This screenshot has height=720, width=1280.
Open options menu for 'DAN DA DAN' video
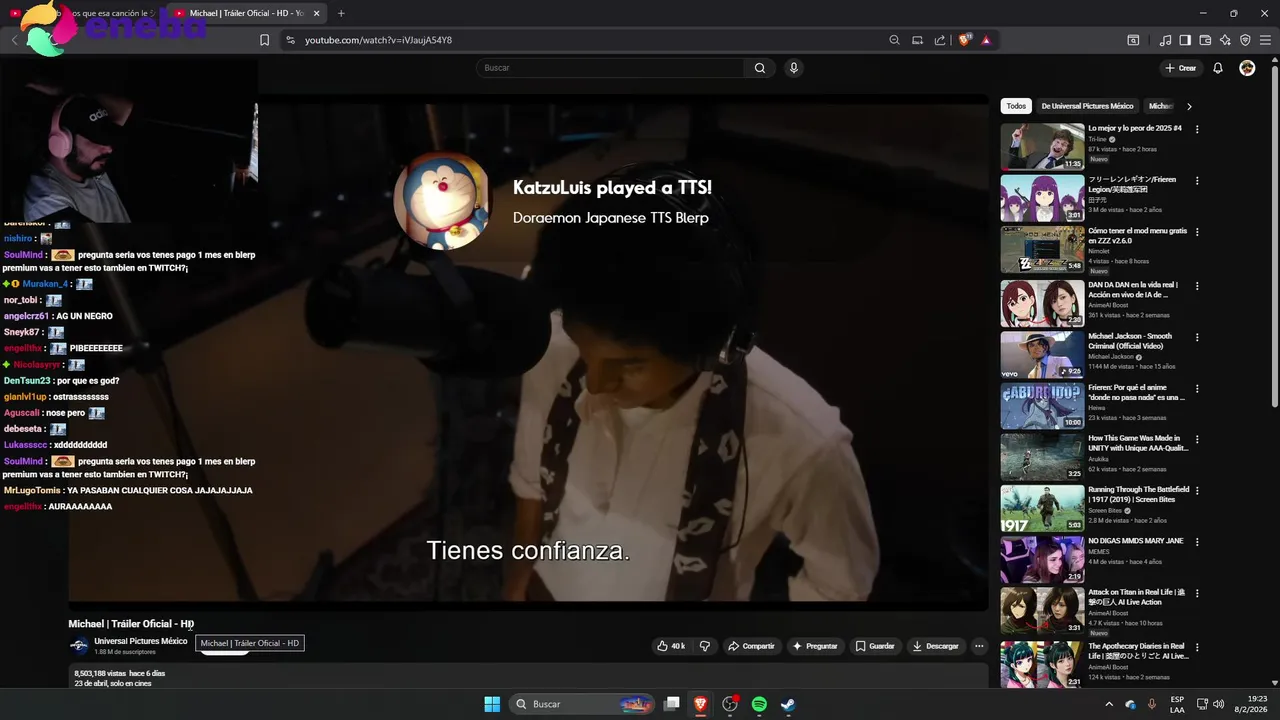pos(1197,285)
